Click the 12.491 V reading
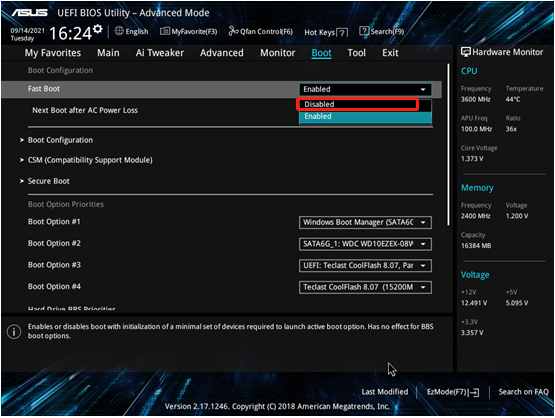 (474, 303)
